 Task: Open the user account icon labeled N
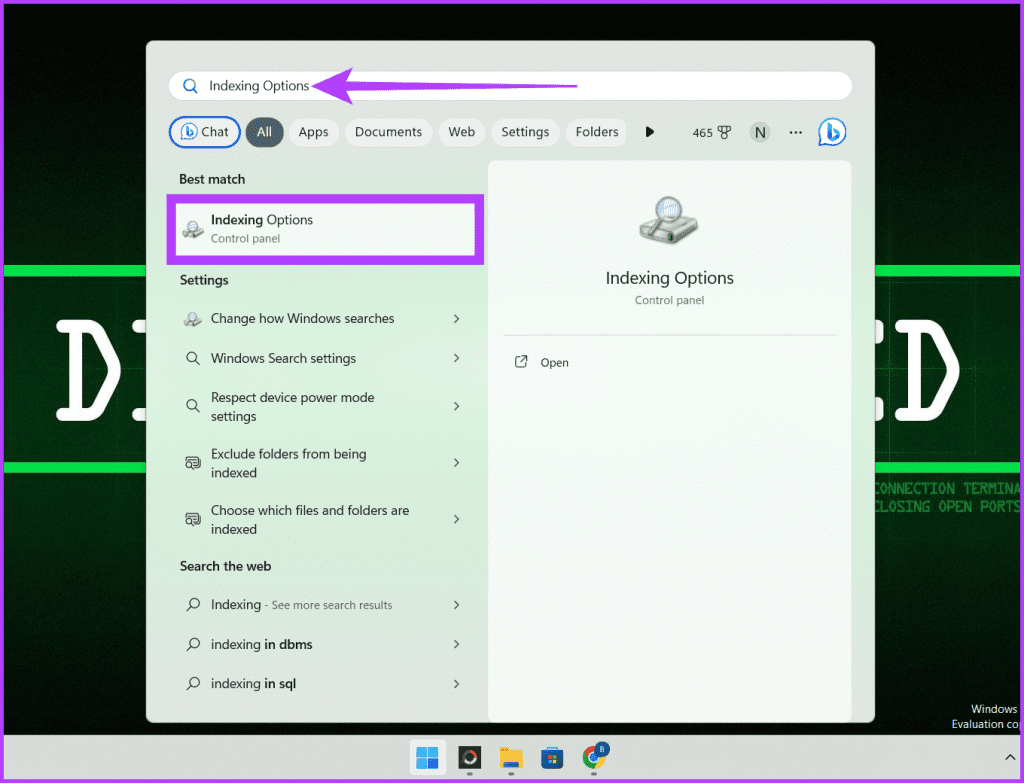click(x=760, y=132)
